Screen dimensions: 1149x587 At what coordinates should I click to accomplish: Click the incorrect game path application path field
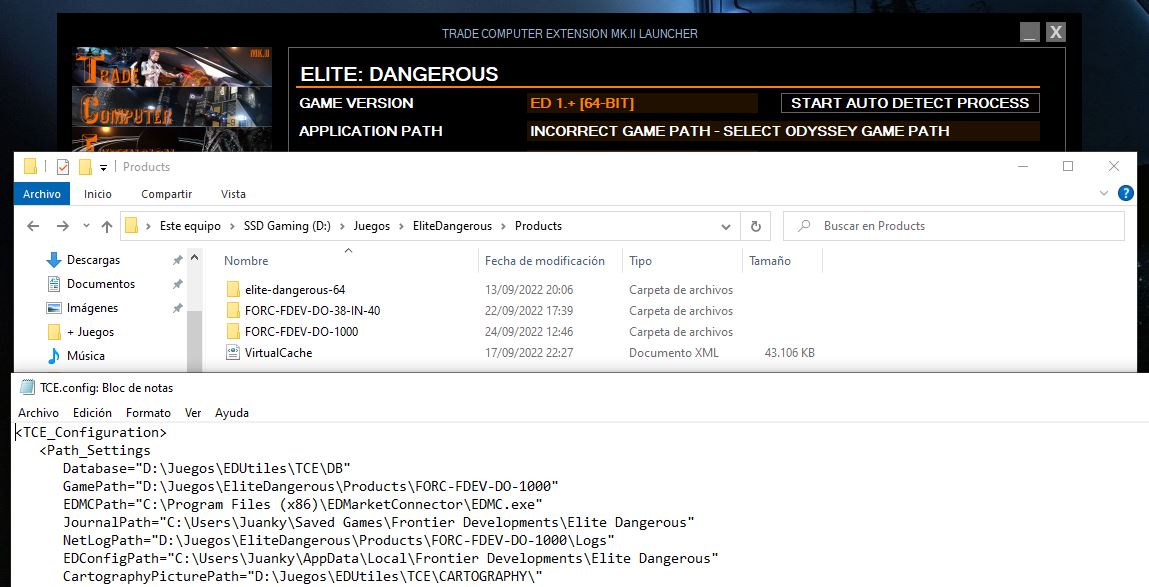pyautogui.click(x=783, y=131)
